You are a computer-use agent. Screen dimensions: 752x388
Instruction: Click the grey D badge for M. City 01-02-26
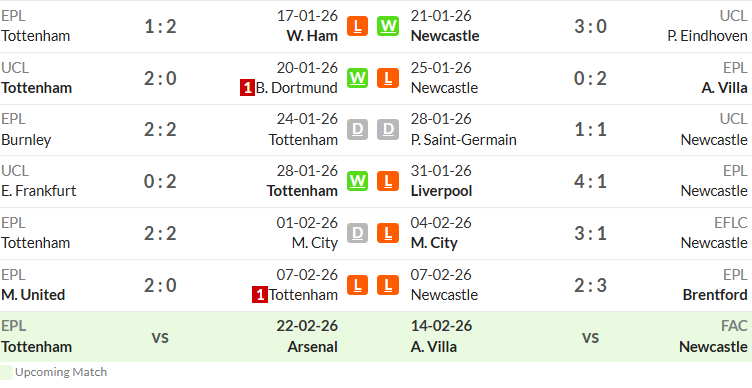tap(357, 233)
